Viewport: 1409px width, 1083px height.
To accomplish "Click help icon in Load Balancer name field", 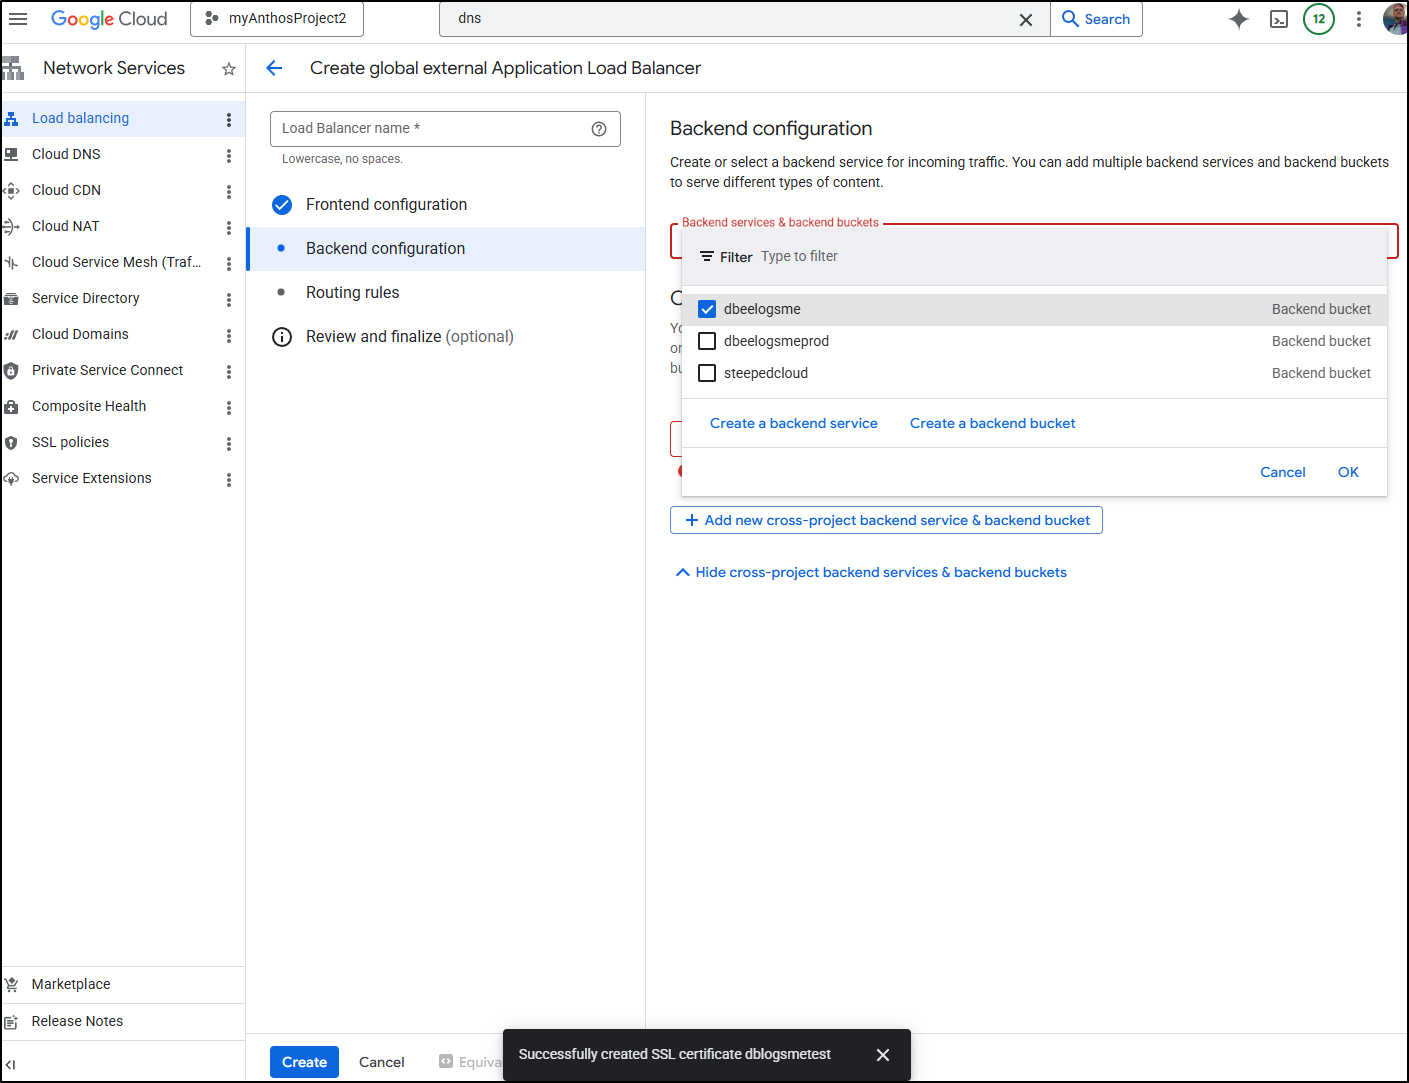I will [x=599, y=129].
